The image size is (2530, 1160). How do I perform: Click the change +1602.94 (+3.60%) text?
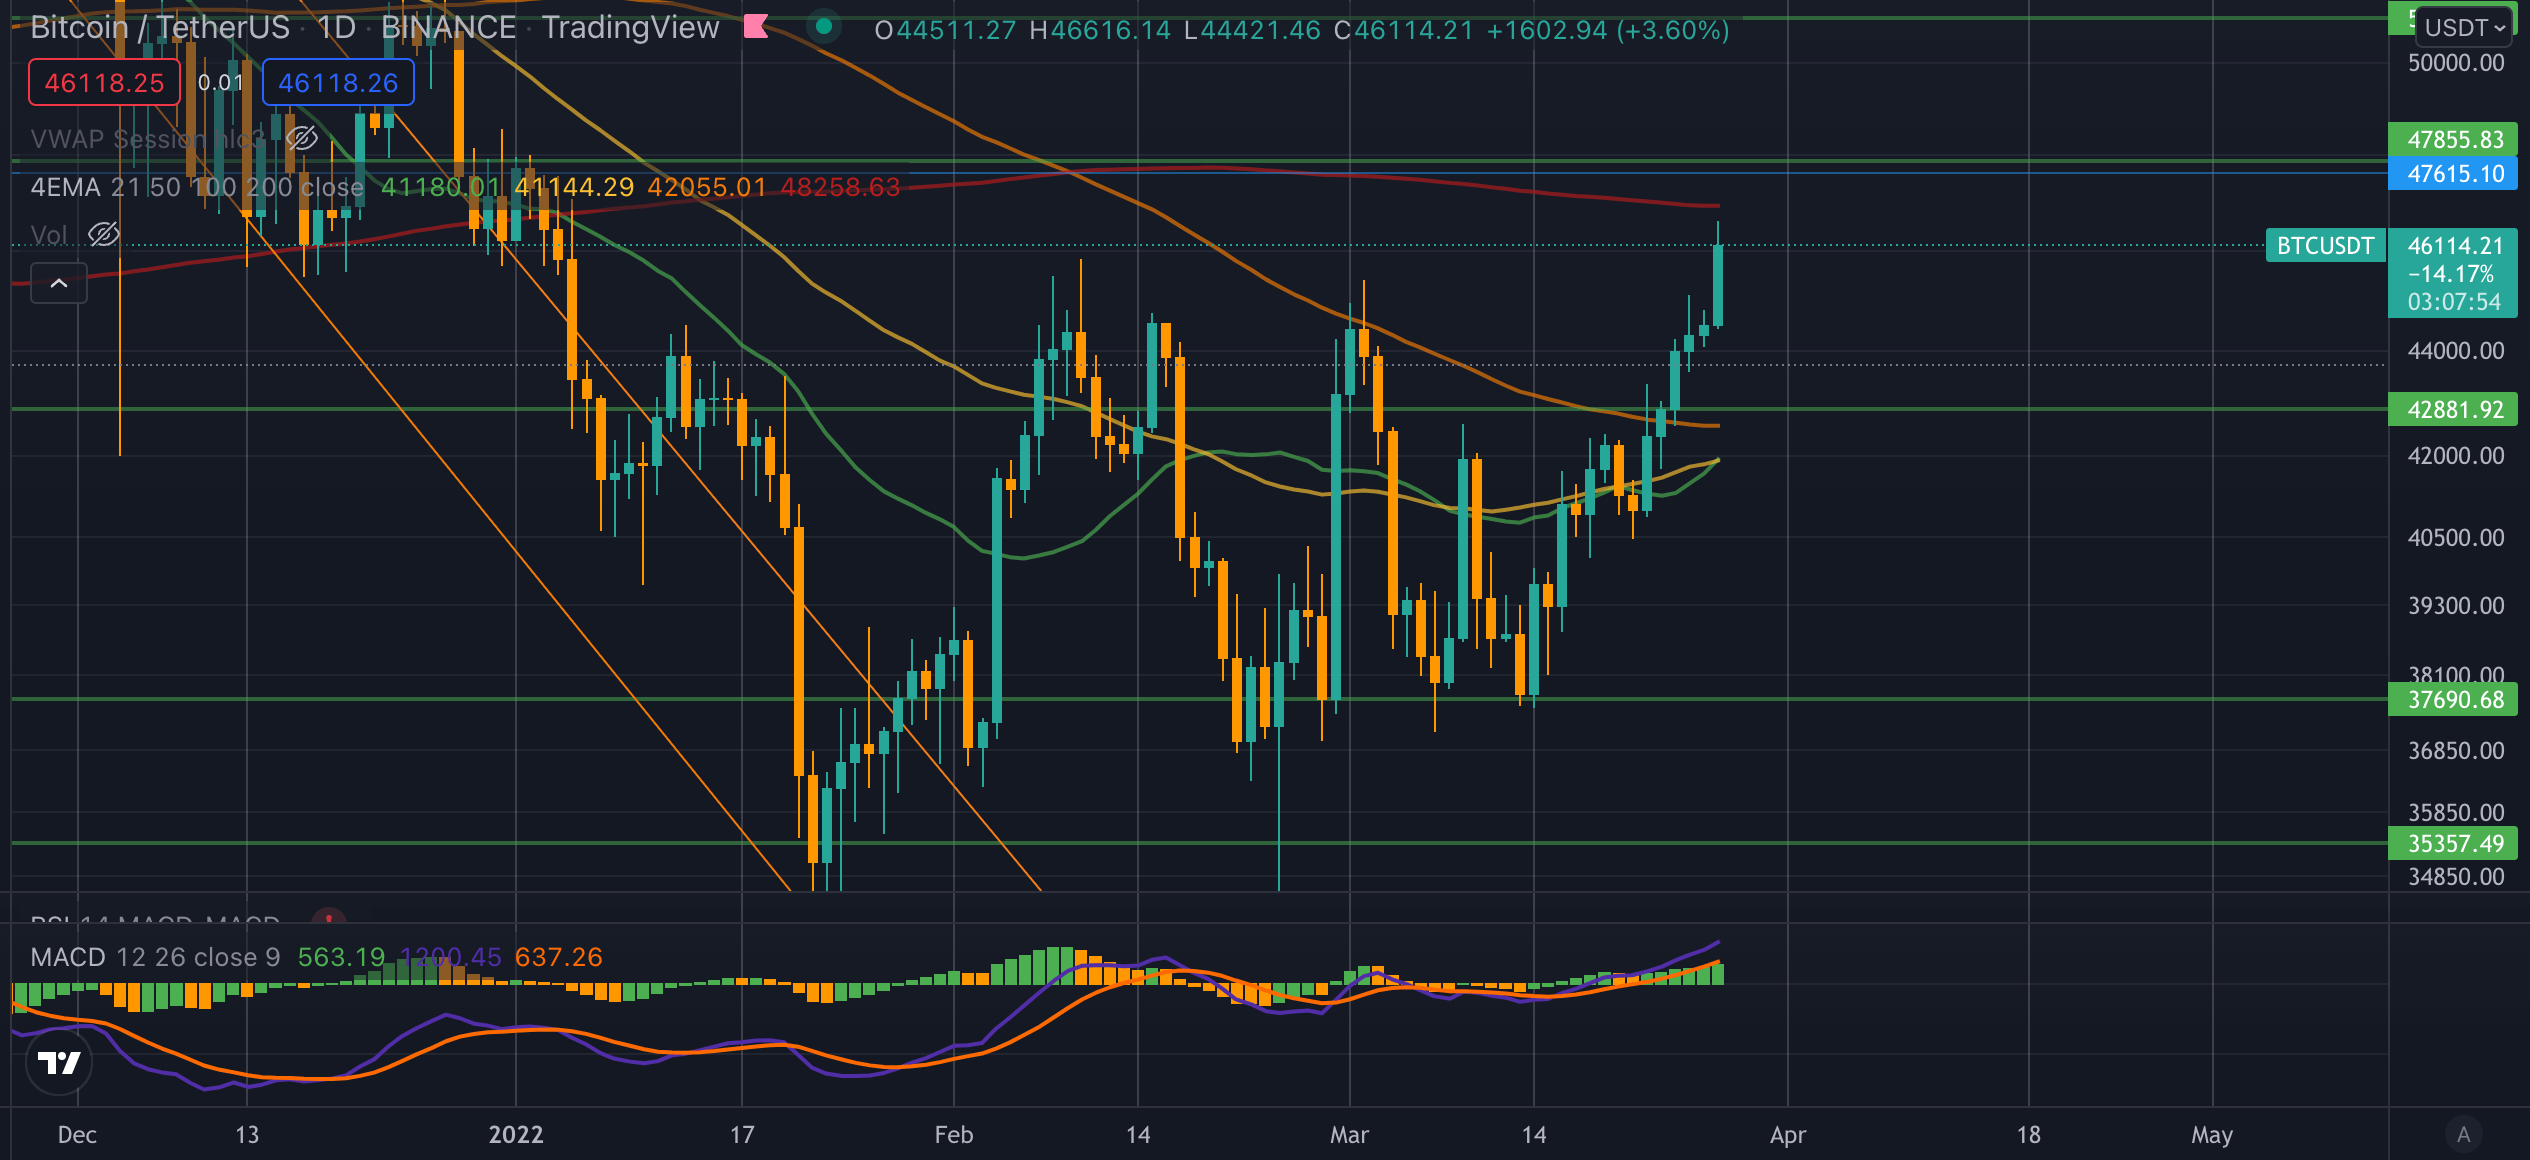(x=1608, y=30)
